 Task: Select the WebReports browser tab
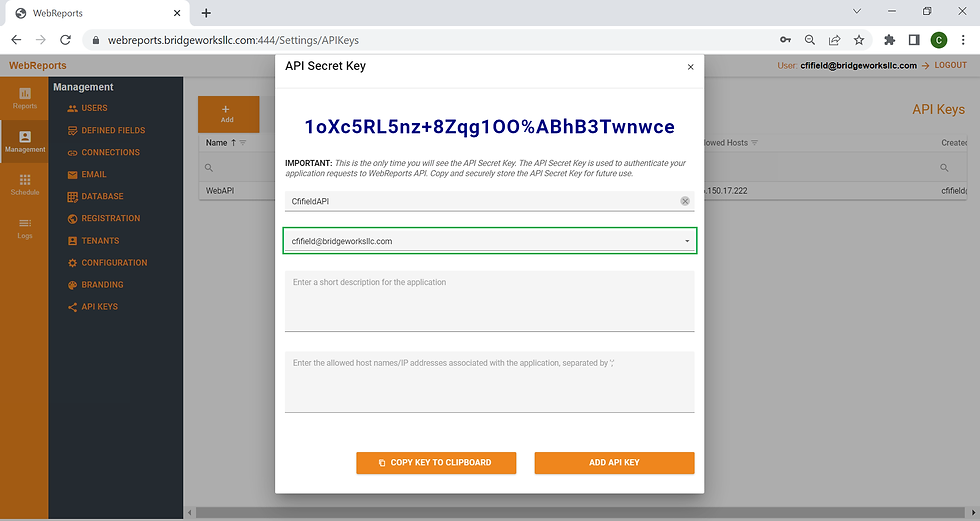coord(97,14)
